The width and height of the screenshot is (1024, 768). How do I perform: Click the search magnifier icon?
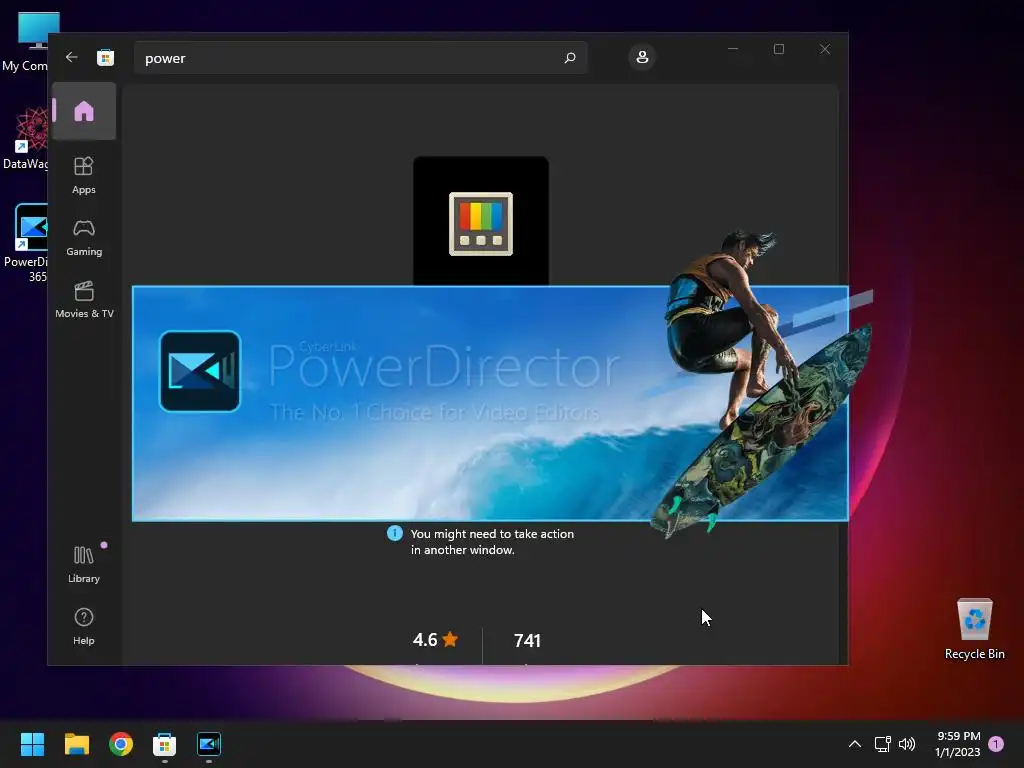[x=569, y=57]
